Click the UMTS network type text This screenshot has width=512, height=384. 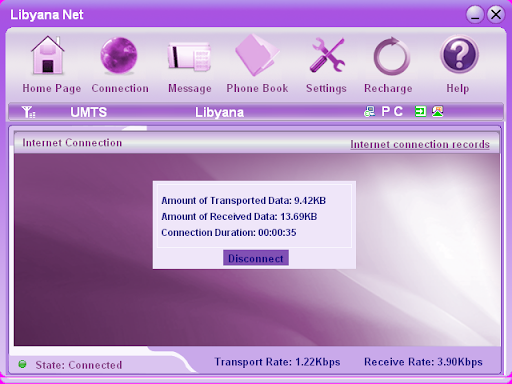pos(88,112)
